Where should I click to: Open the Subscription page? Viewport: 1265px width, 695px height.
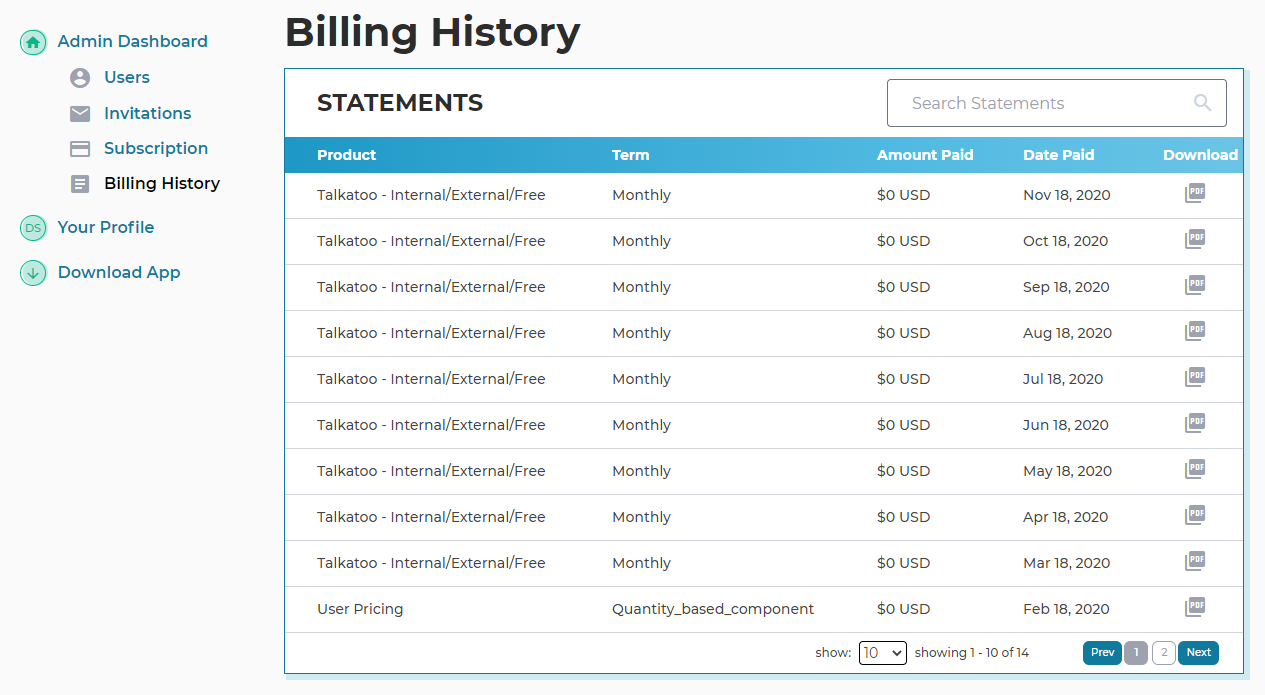pos(156,149)
